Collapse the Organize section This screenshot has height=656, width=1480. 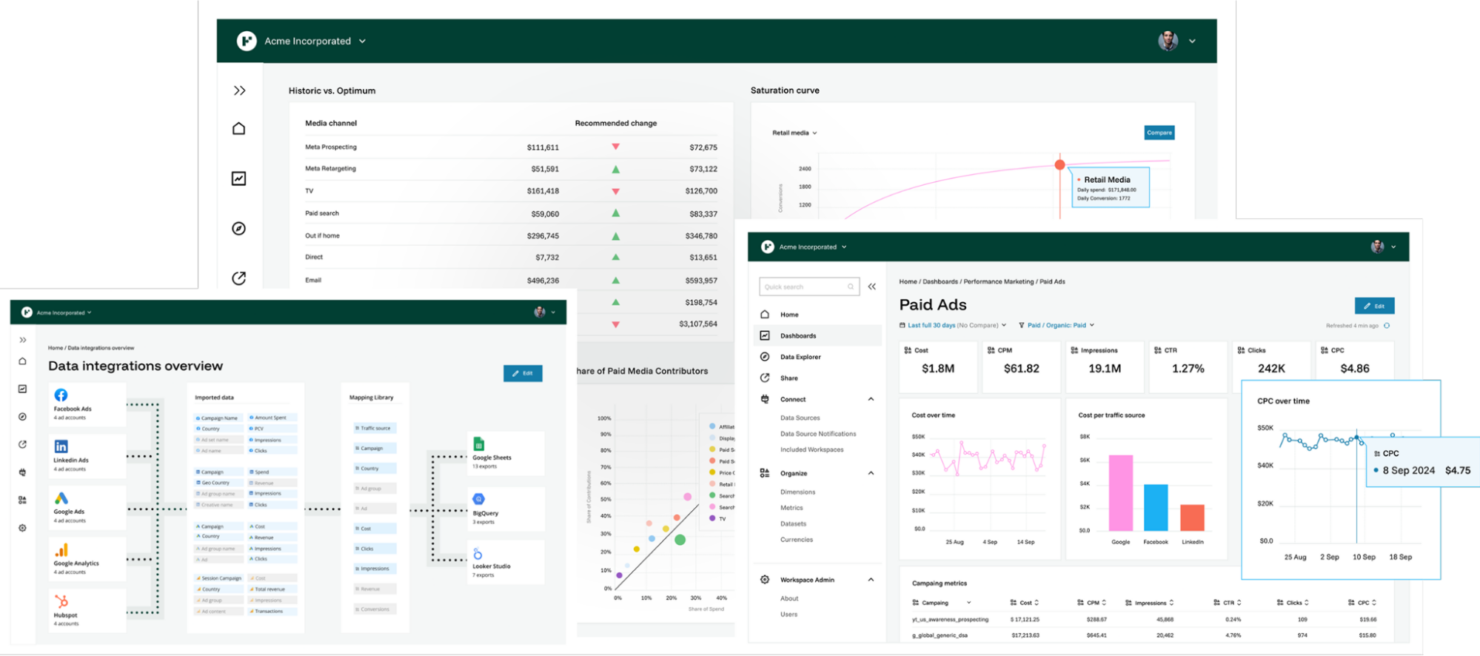tap(871, 473)
